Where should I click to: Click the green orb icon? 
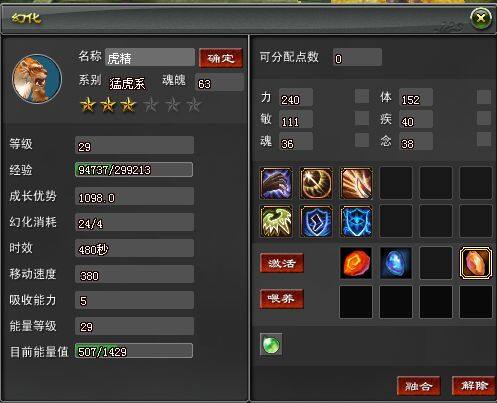pyautogui.click(x=271, y=344)
